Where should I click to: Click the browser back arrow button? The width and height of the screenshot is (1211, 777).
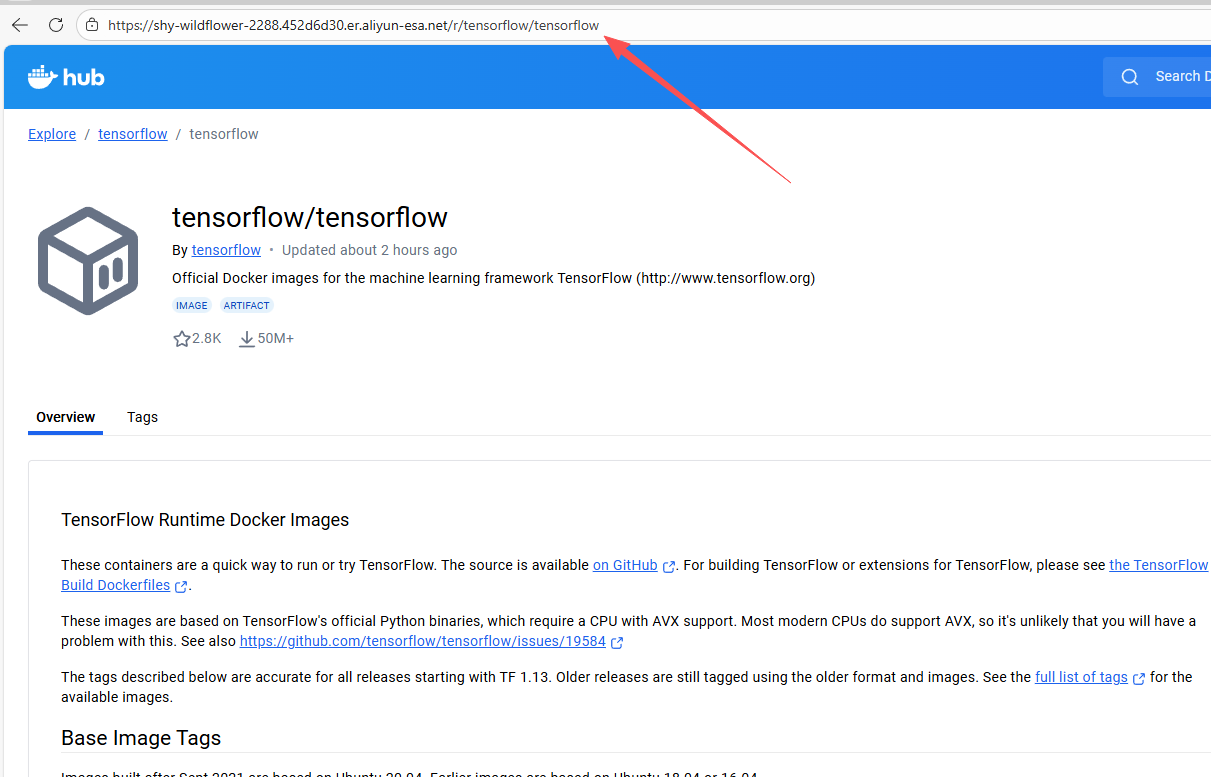[20, 25]
